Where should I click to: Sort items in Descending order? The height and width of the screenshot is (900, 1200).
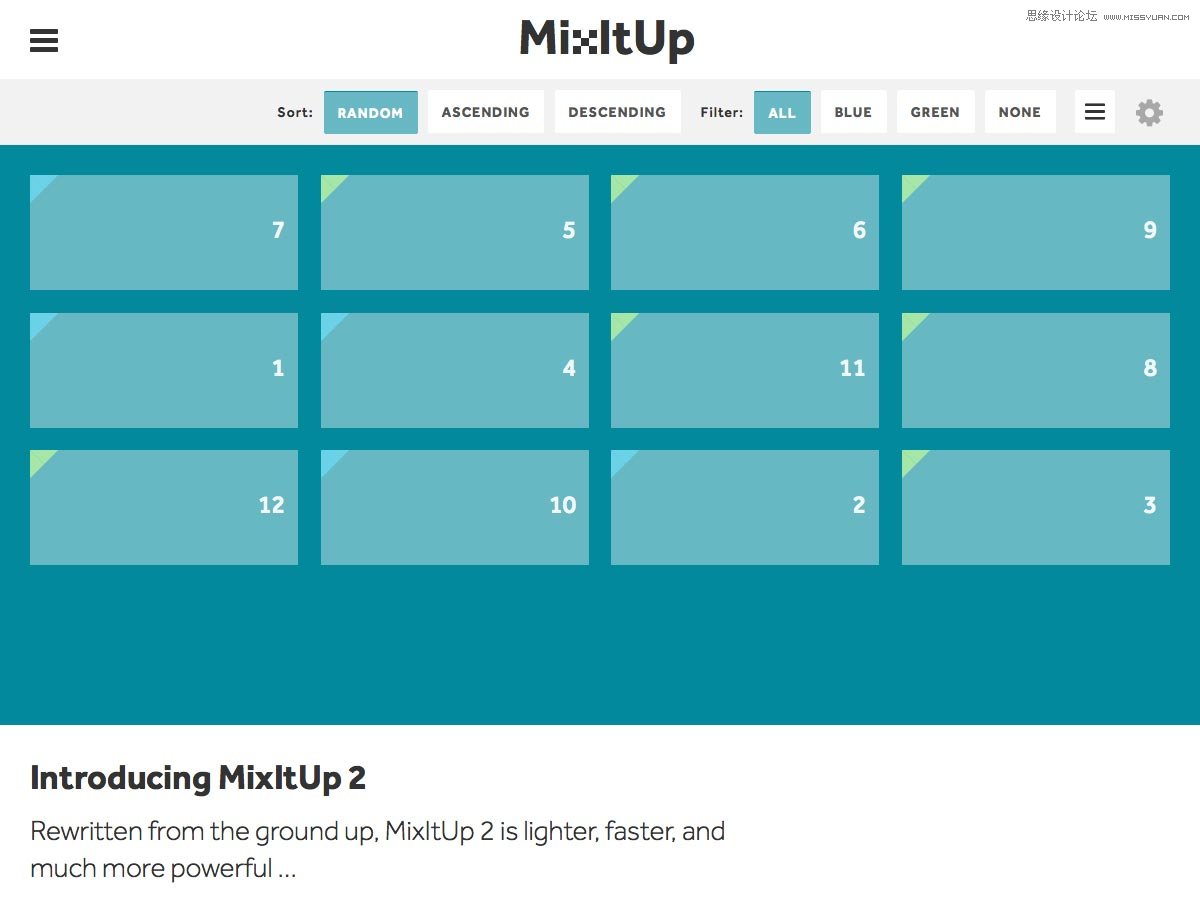click(617, 112)
